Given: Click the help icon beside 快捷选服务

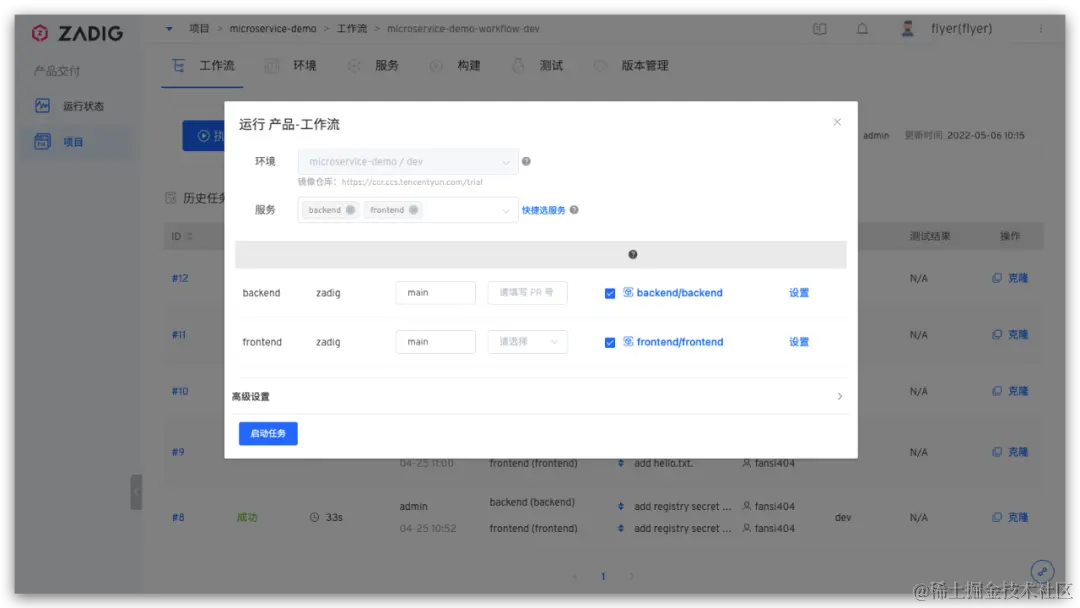Looking at the screenshot, I should pos(574,210).
